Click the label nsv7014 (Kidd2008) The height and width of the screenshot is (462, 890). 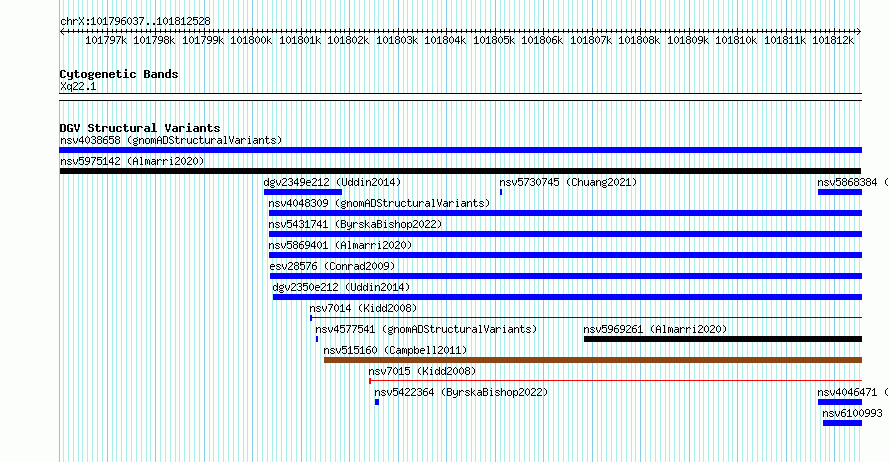point(363,308)
